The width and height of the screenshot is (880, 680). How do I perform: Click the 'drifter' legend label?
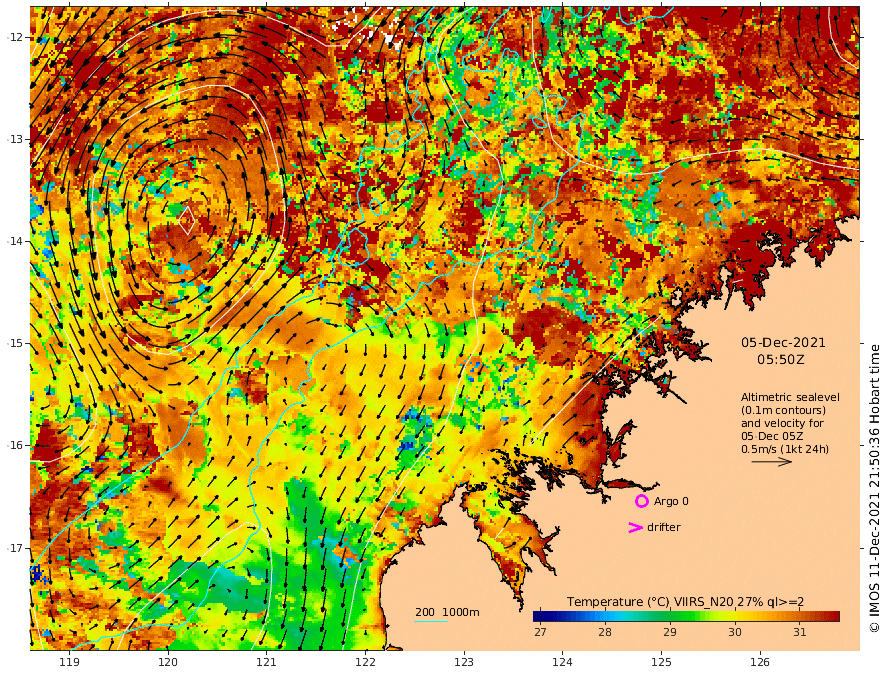click(x=664, y=527)
